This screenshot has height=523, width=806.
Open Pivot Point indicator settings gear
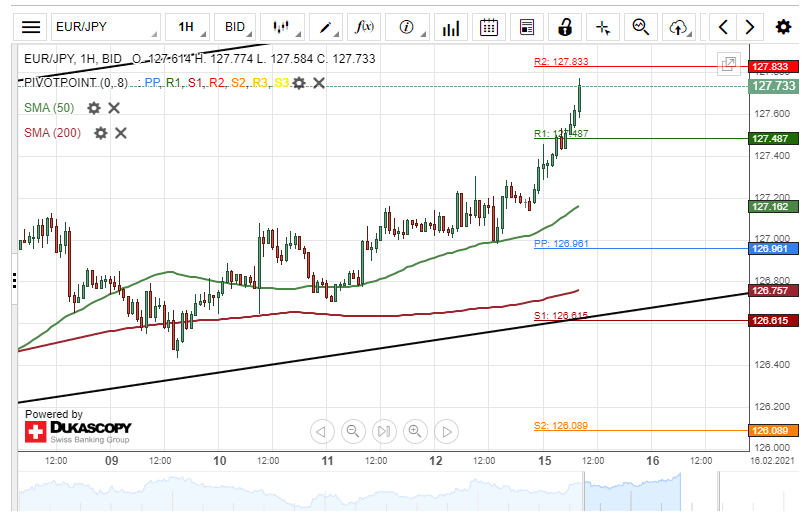299,83
